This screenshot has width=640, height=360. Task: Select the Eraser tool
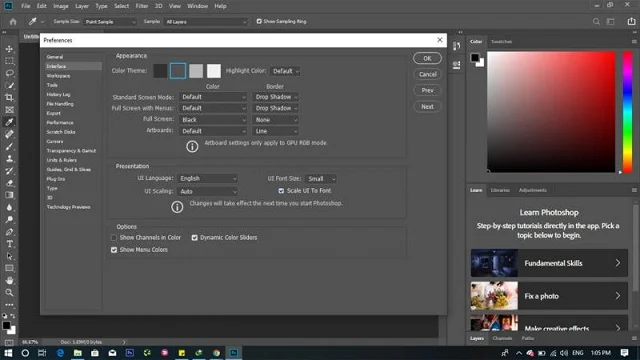pos(9,183)
